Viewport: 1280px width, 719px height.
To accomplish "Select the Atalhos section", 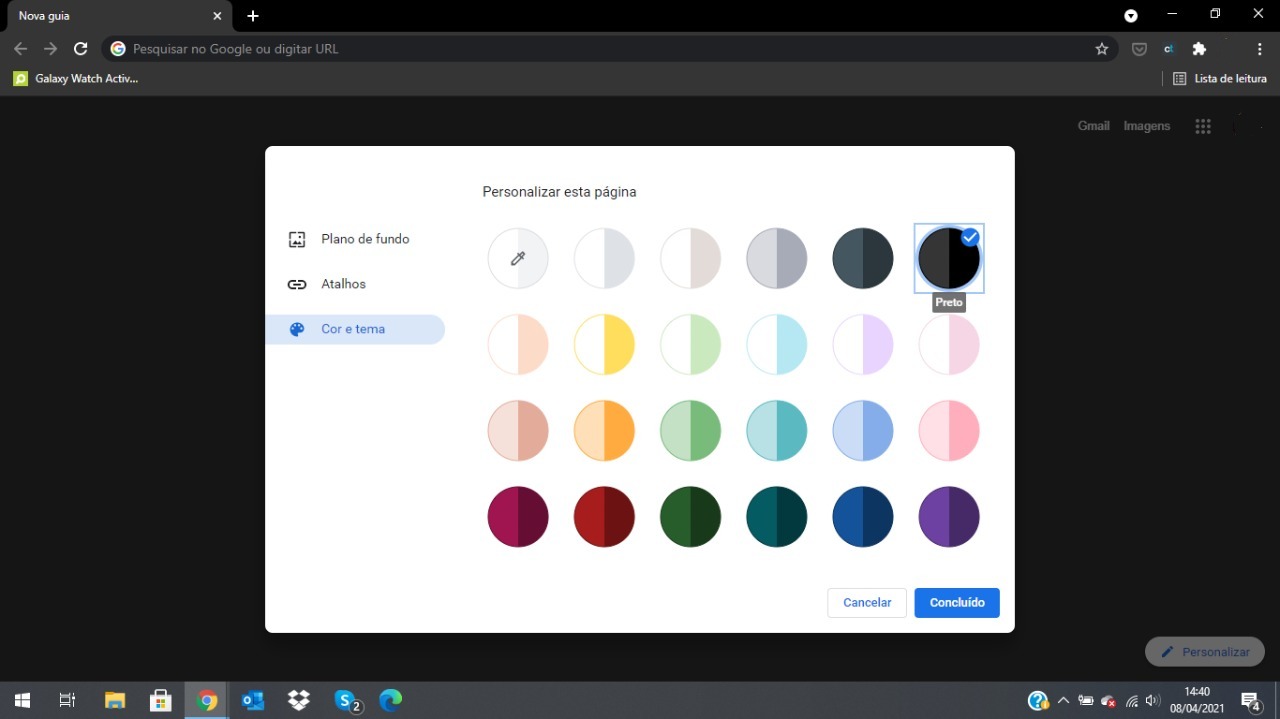I will pos(355,284).
